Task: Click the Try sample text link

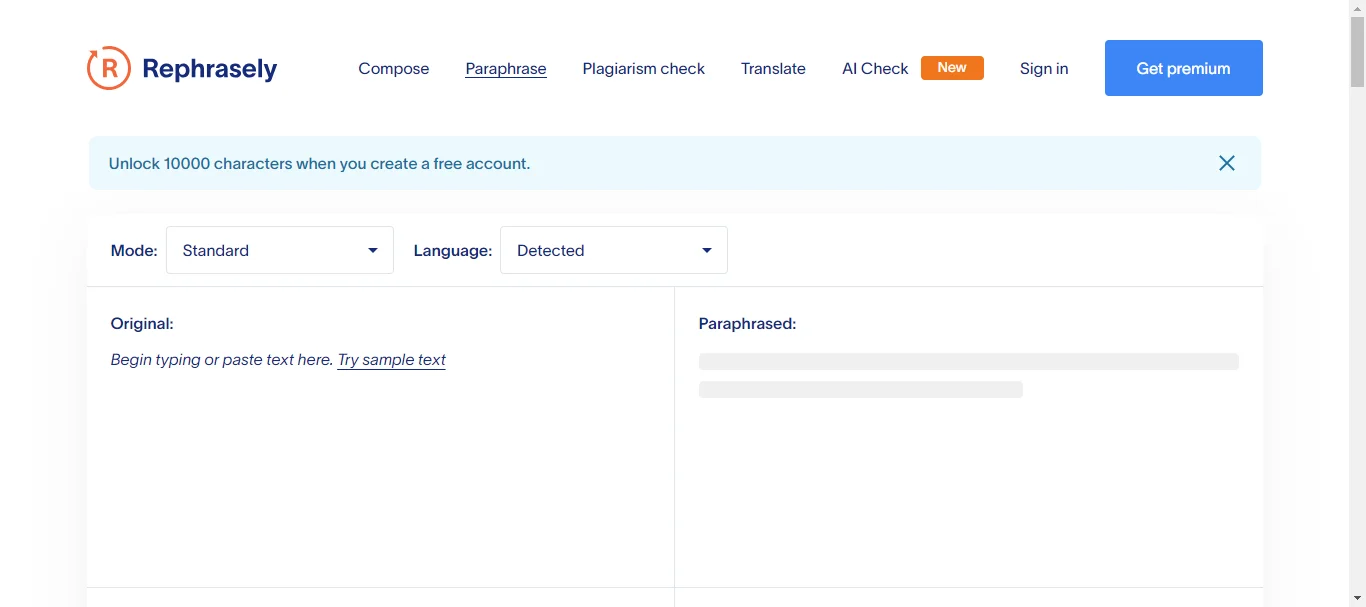Action: (x=392, y=360)
